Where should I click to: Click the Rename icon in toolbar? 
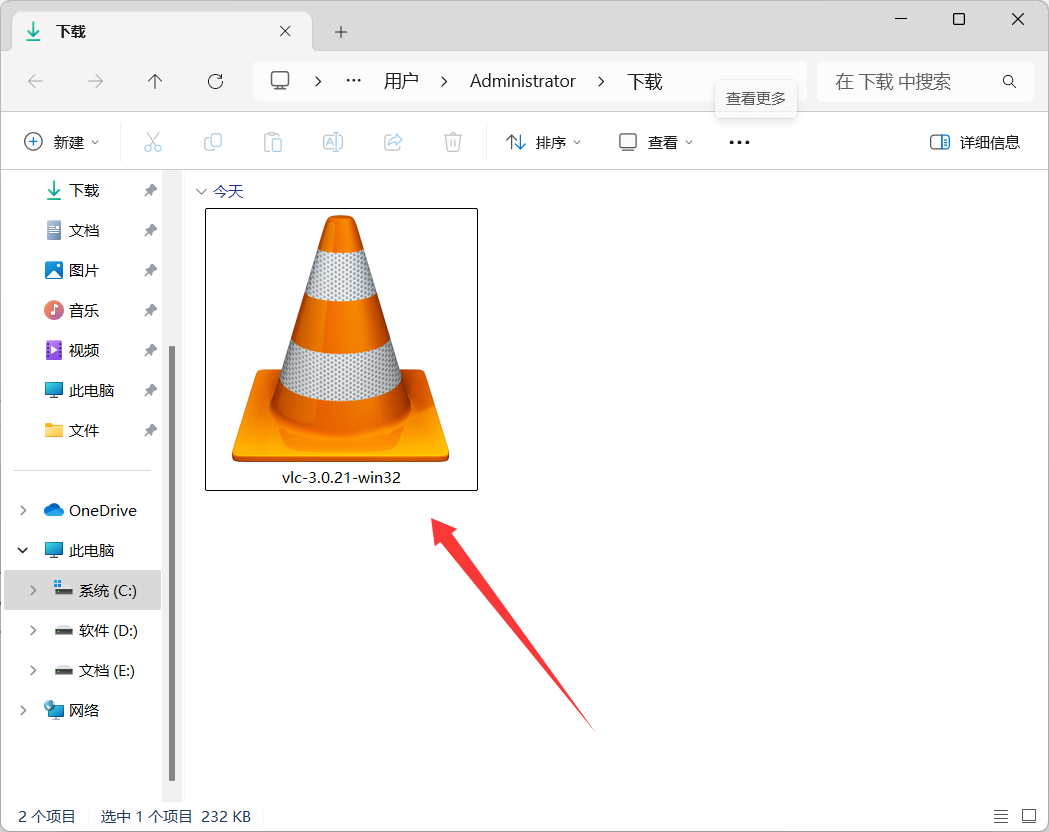(x=333, y=142)
